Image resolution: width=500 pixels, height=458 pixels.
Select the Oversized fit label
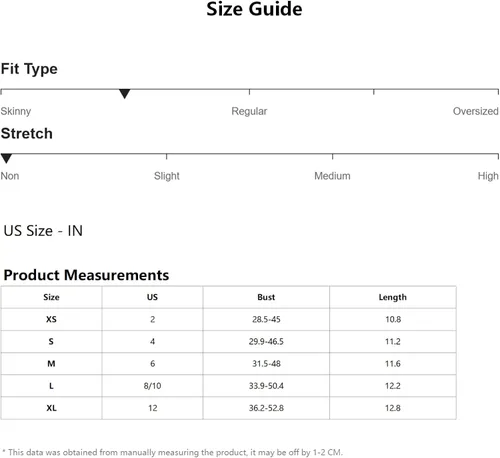475,111
